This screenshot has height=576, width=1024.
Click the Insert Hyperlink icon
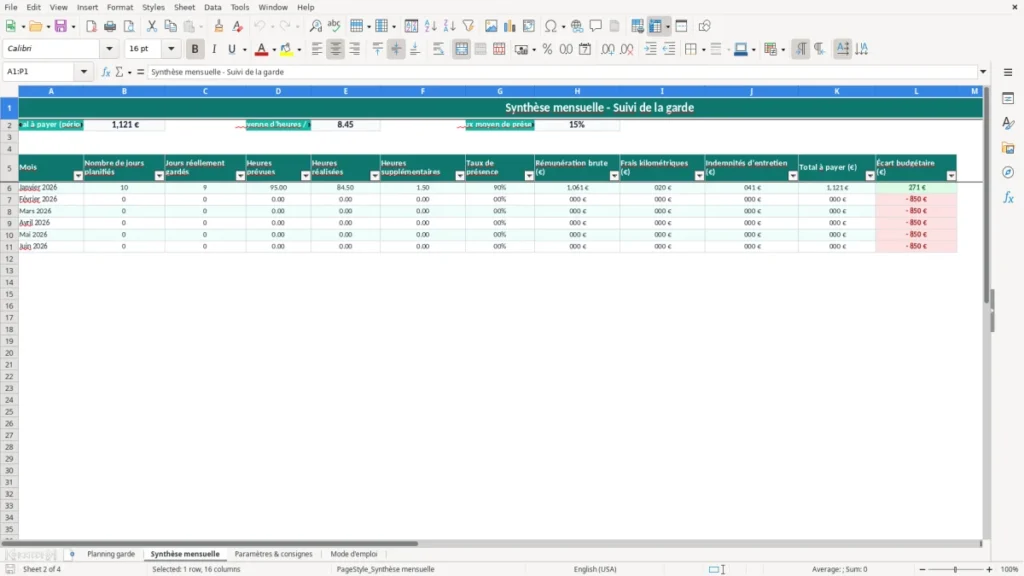(577, 26)
